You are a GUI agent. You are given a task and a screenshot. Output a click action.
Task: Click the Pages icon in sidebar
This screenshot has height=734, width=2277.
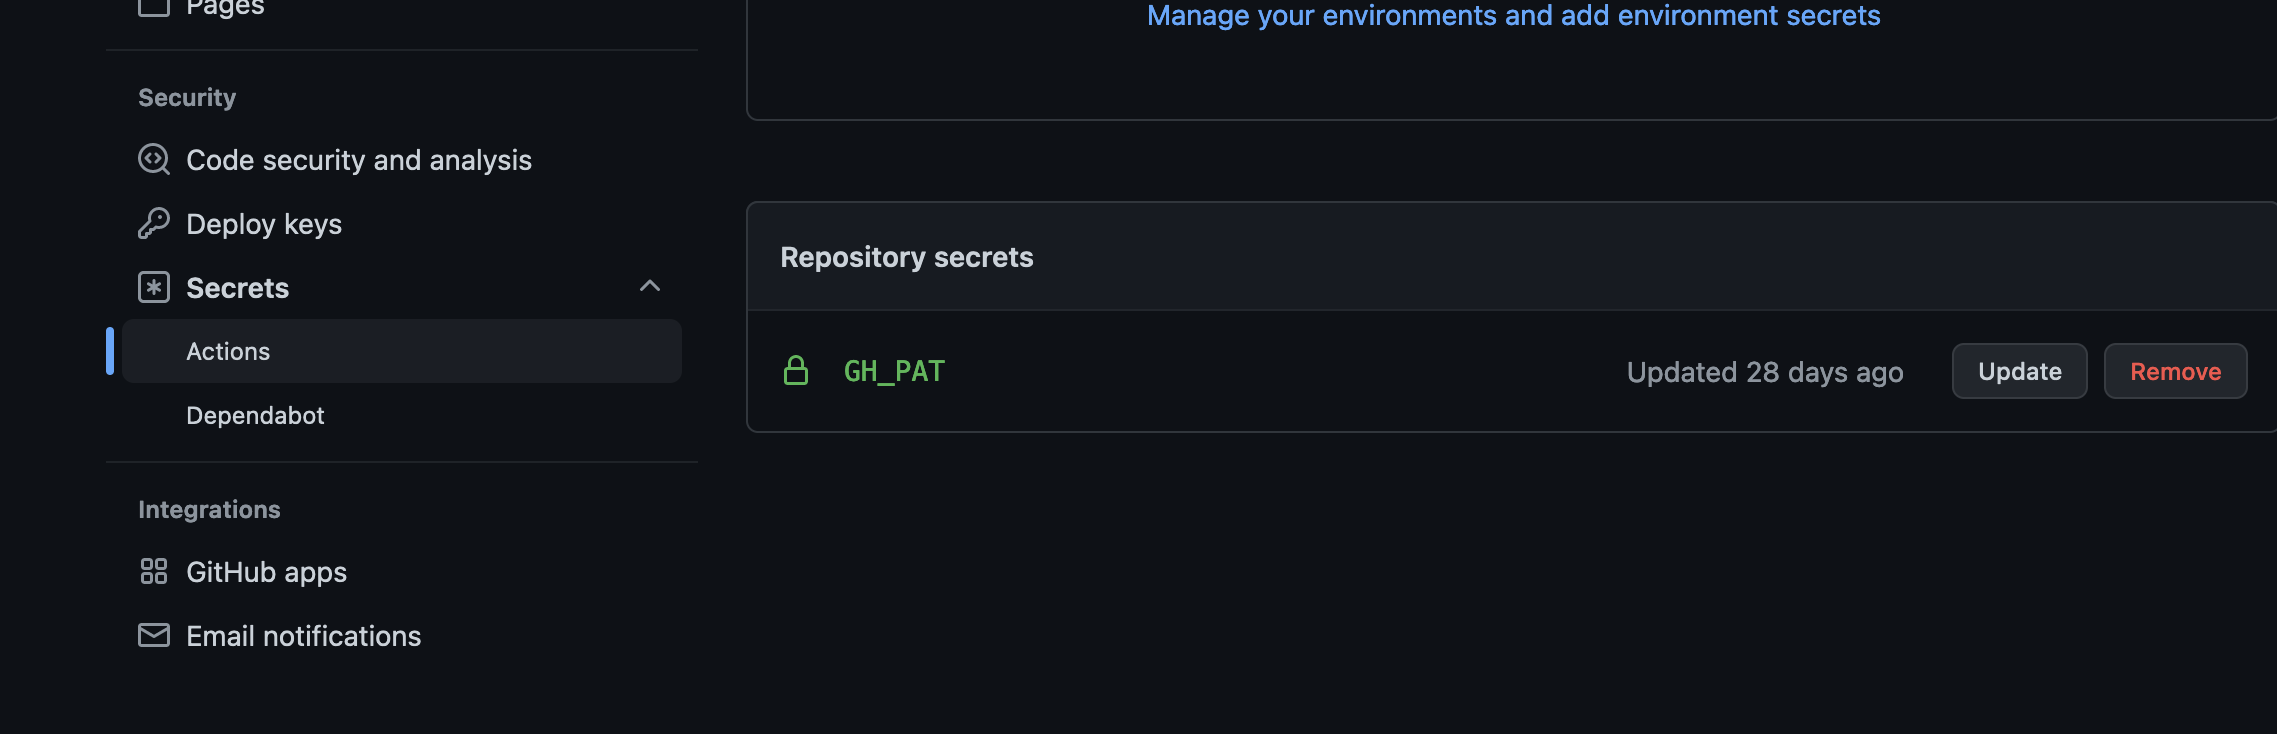pos(153,7)
